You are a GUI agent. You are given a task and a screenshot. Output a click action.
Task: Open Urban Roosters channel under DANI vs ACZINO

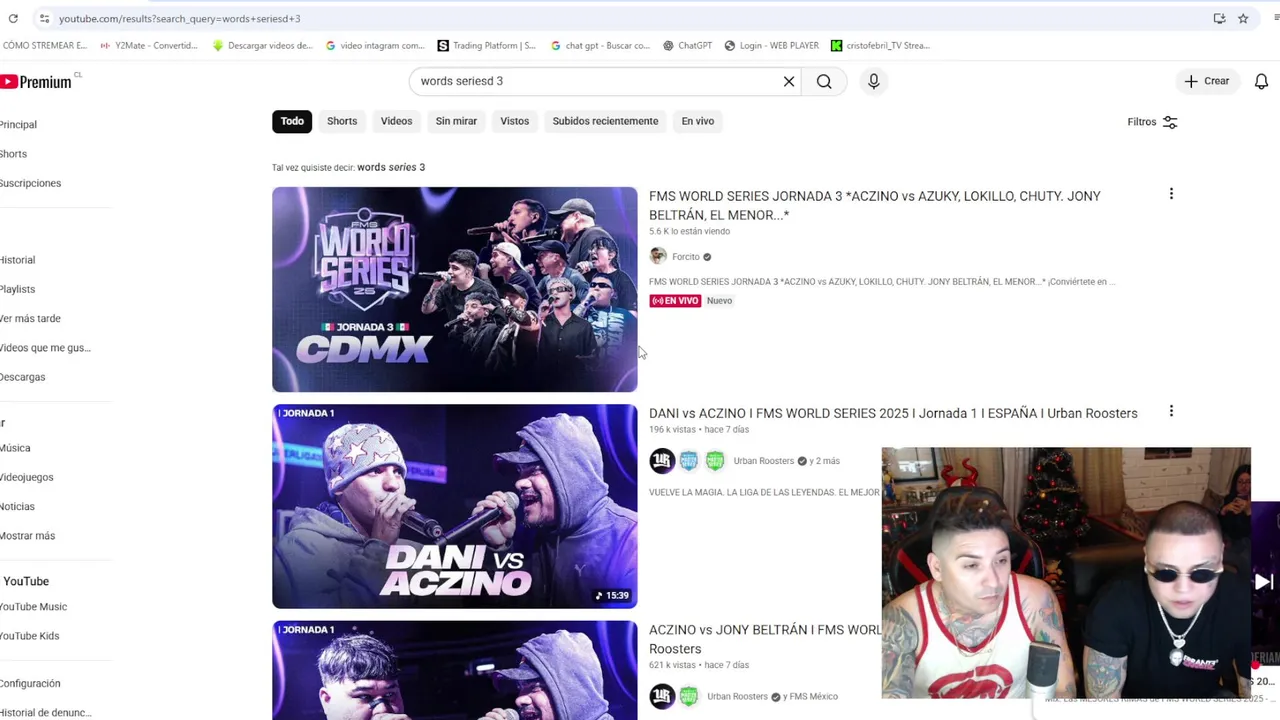coord(764,461)
